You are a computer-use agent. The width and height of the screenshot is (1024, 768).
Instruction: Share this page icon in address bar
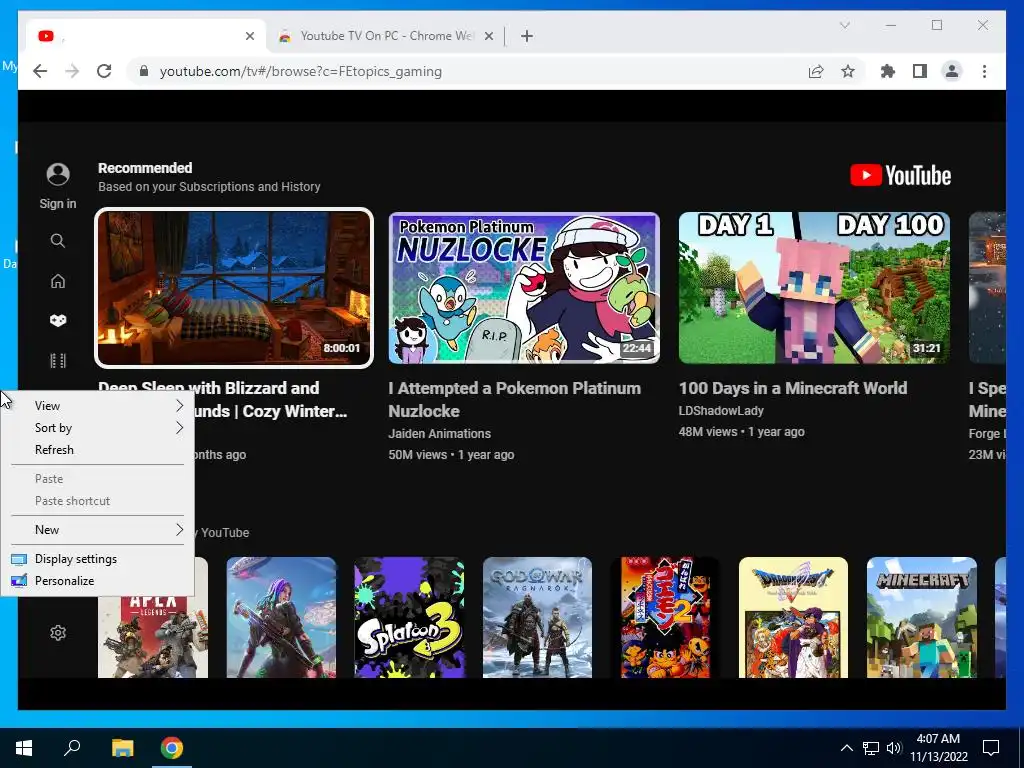point(816,71)
